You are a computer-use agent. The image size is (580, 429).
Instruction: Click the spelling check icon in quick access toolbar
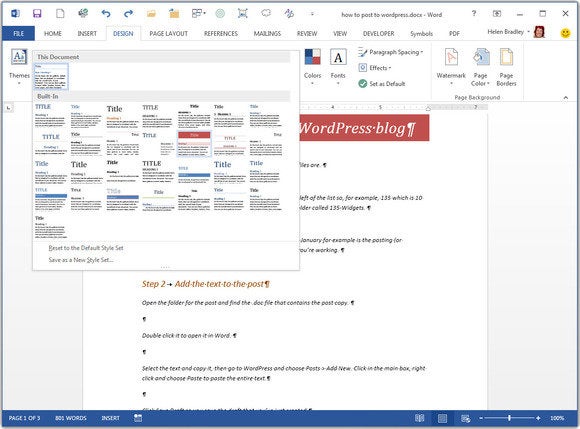click(x=289, y=14)
